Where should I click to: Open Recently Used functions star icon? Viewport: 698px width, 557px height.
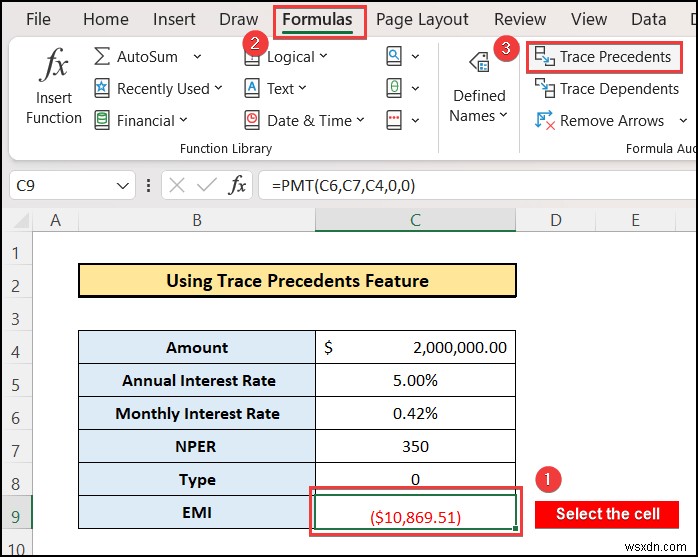coord(101,88)
